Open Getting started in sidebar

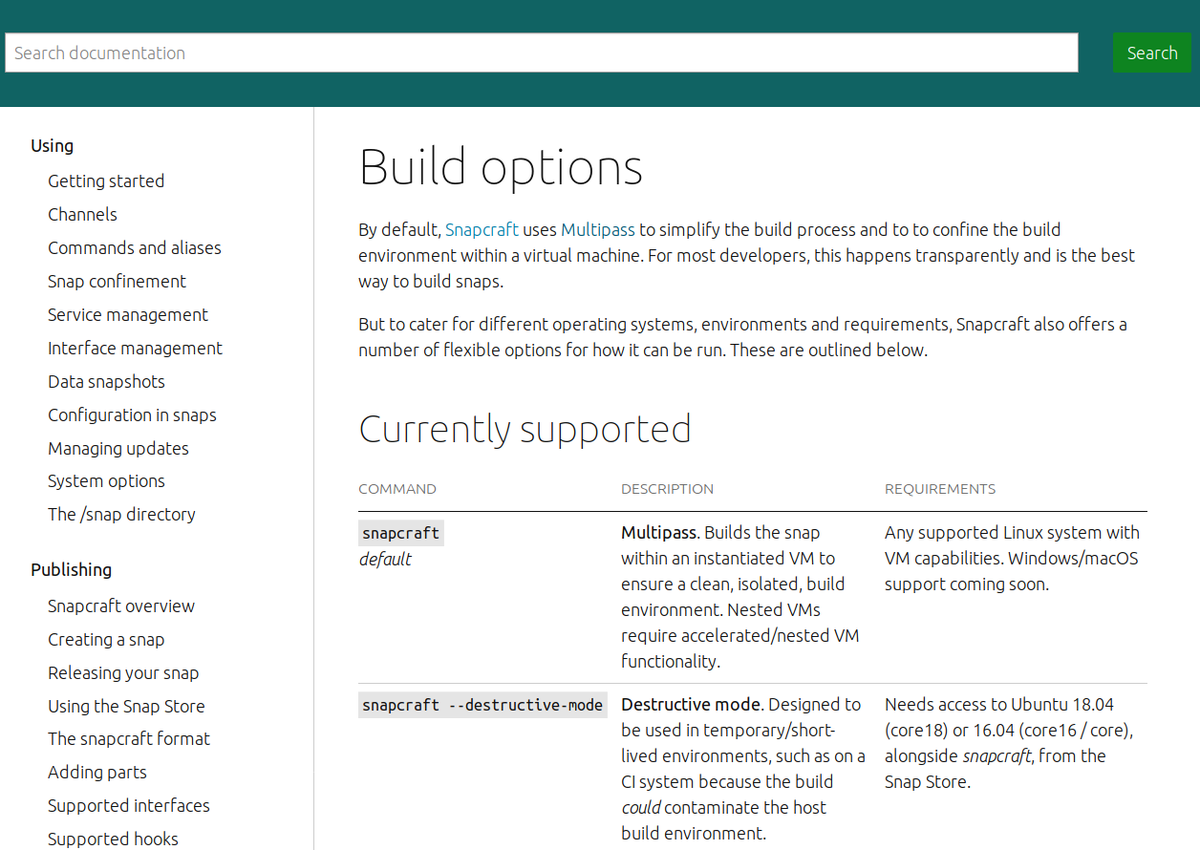pyautogui.click(x=106, y=181)
